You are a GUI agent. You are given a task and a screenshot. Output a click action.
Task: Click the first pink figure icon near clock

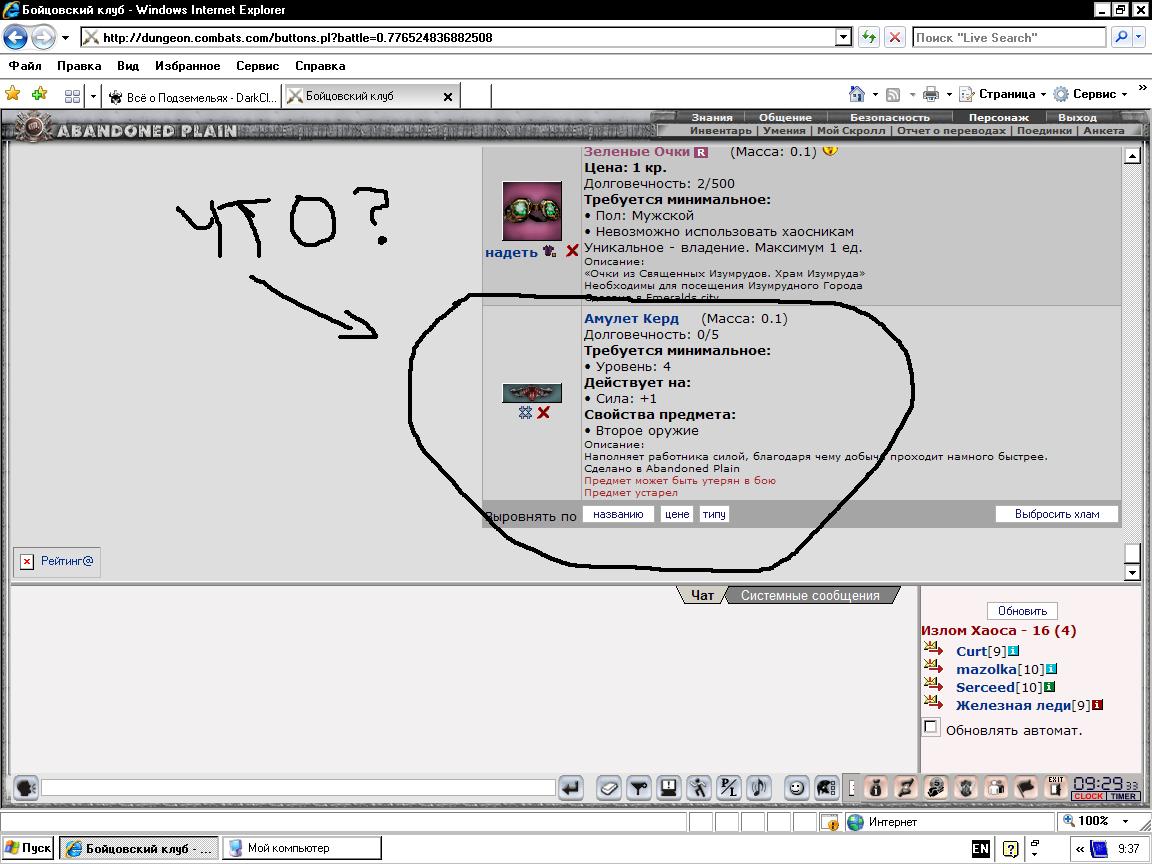click(x=875, y=788)
